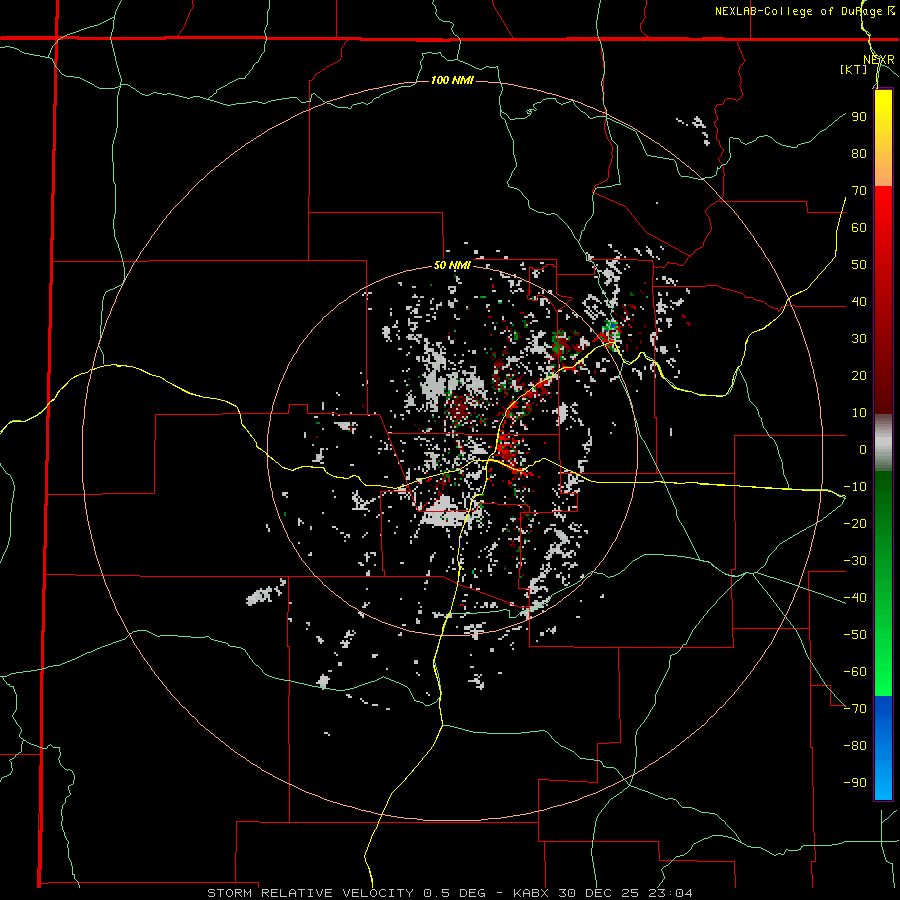Image resolution: width=900 pixels, height=900 pixels.
Task: Click the blue bottom segment of color bar
Action: coord(883,748)
